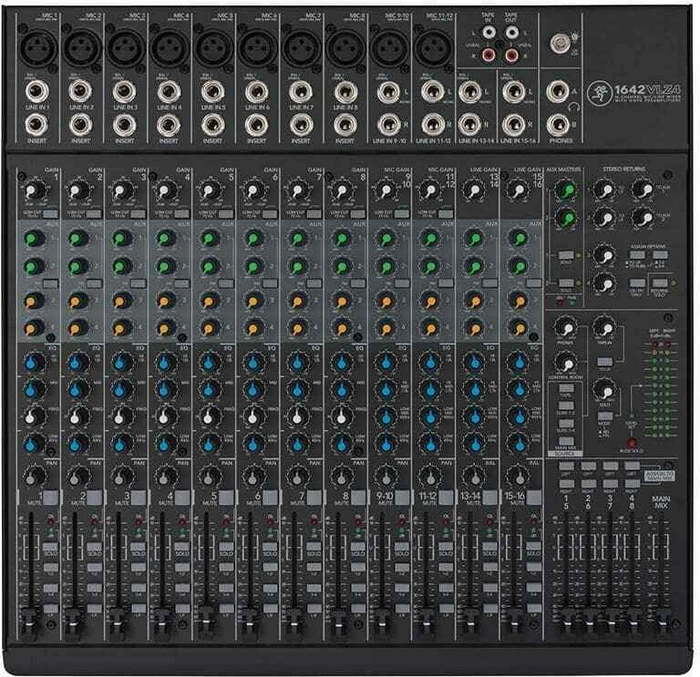Select the MIC 1 XLR input jack
700x677 pixels.
38,48
